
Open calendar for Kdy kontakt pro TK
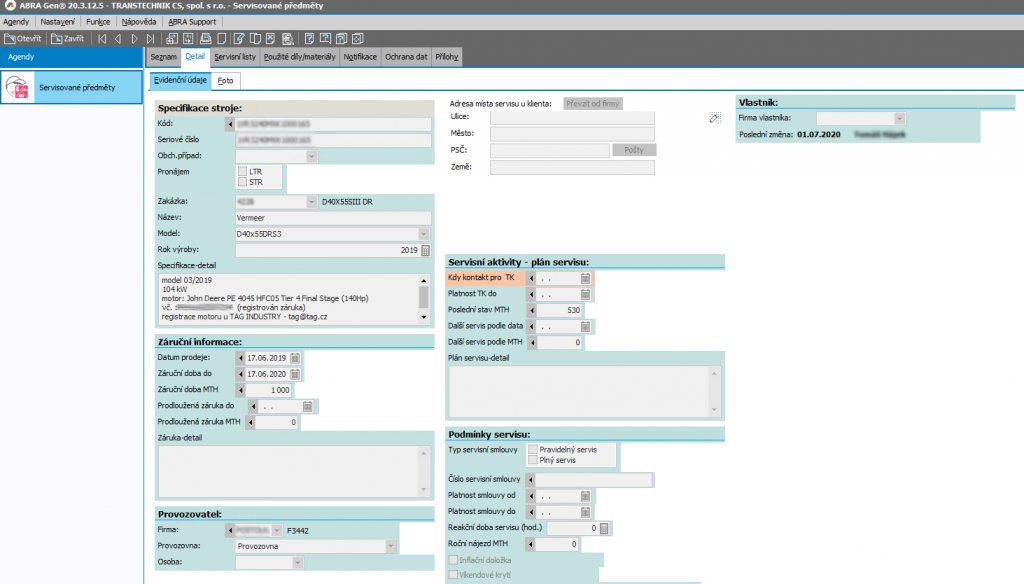(585, 278)
